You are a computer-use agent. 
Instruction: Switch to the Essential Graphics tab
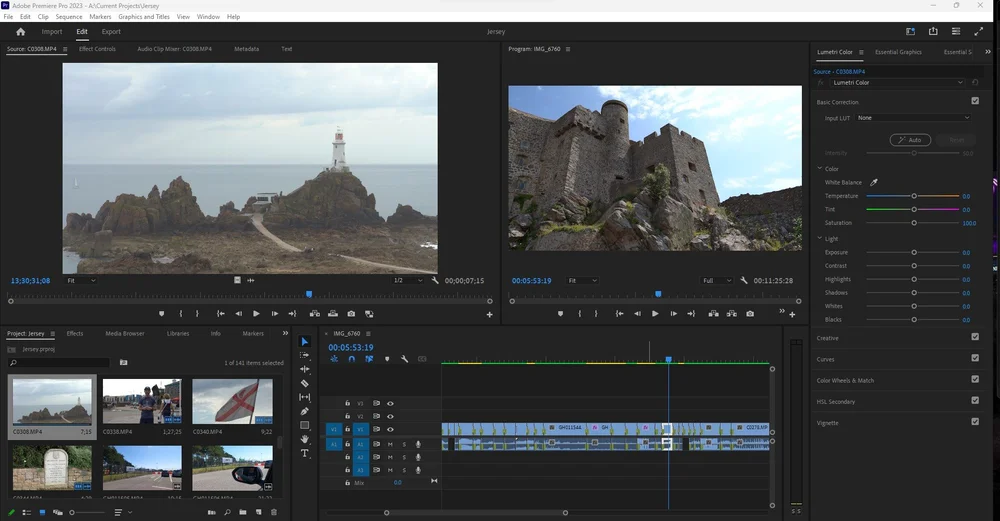point(898,52)
